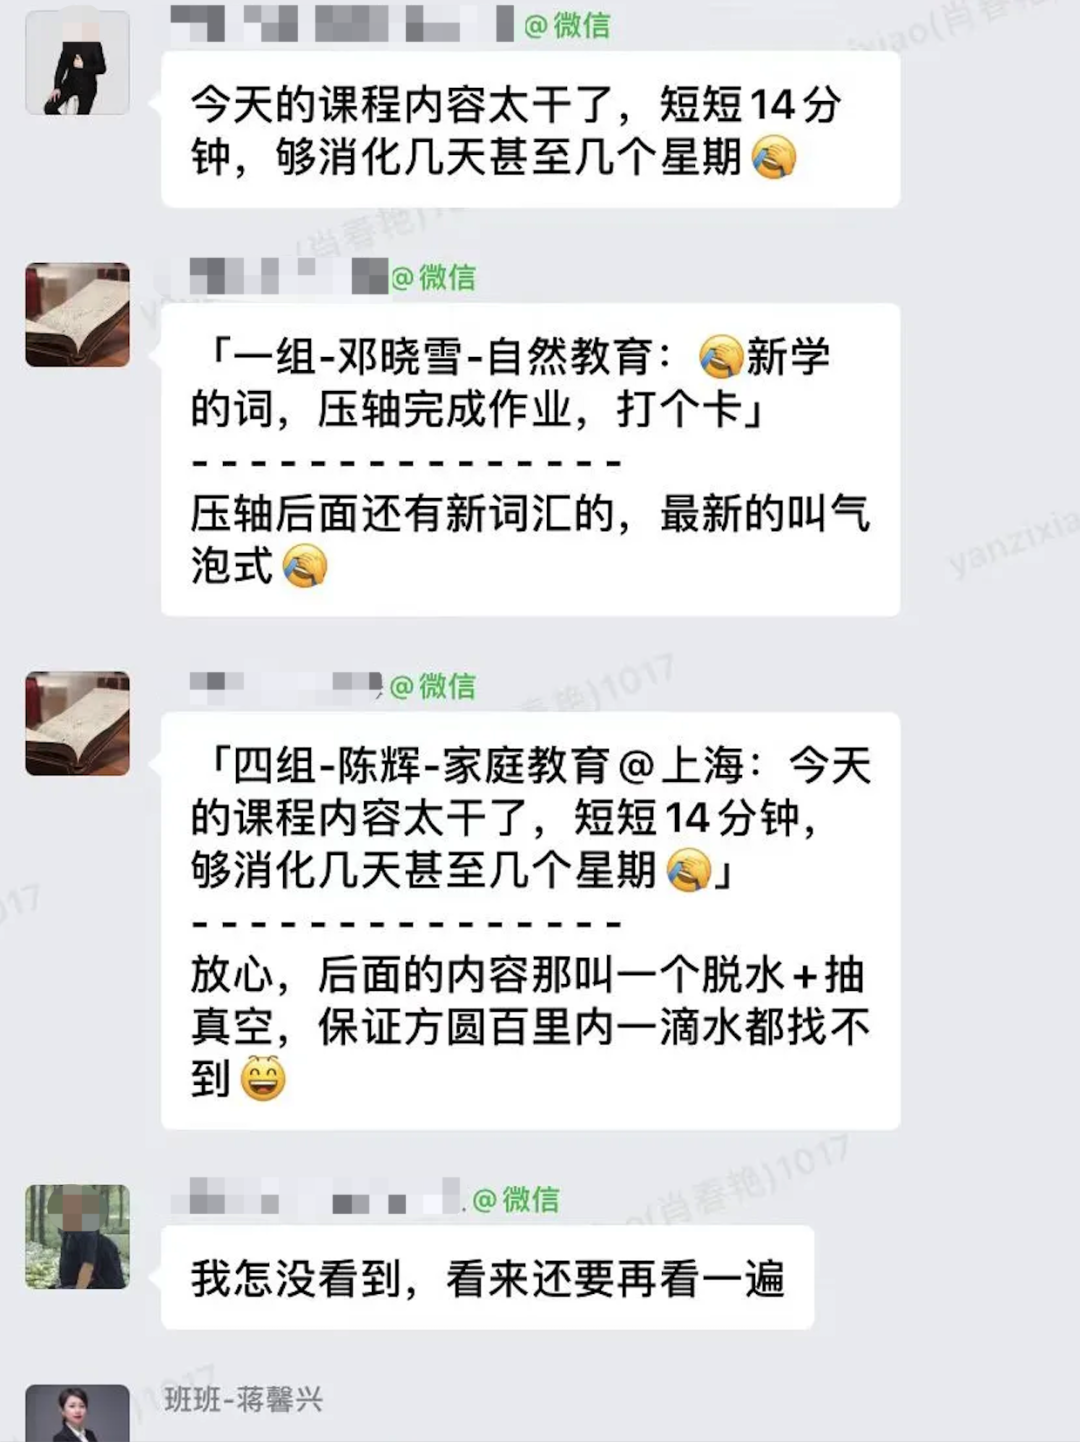Open 班班-蒋馨兴's profile avatar
Image resolution: width=1080 pixels, height=1442 pixels.
pos(77,1413)
